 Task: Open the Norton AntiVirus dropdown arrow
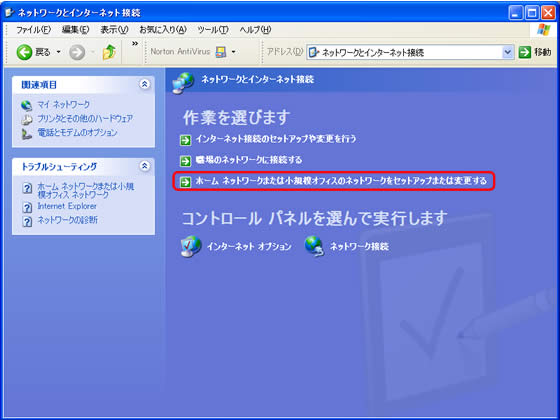pos(233,52)
